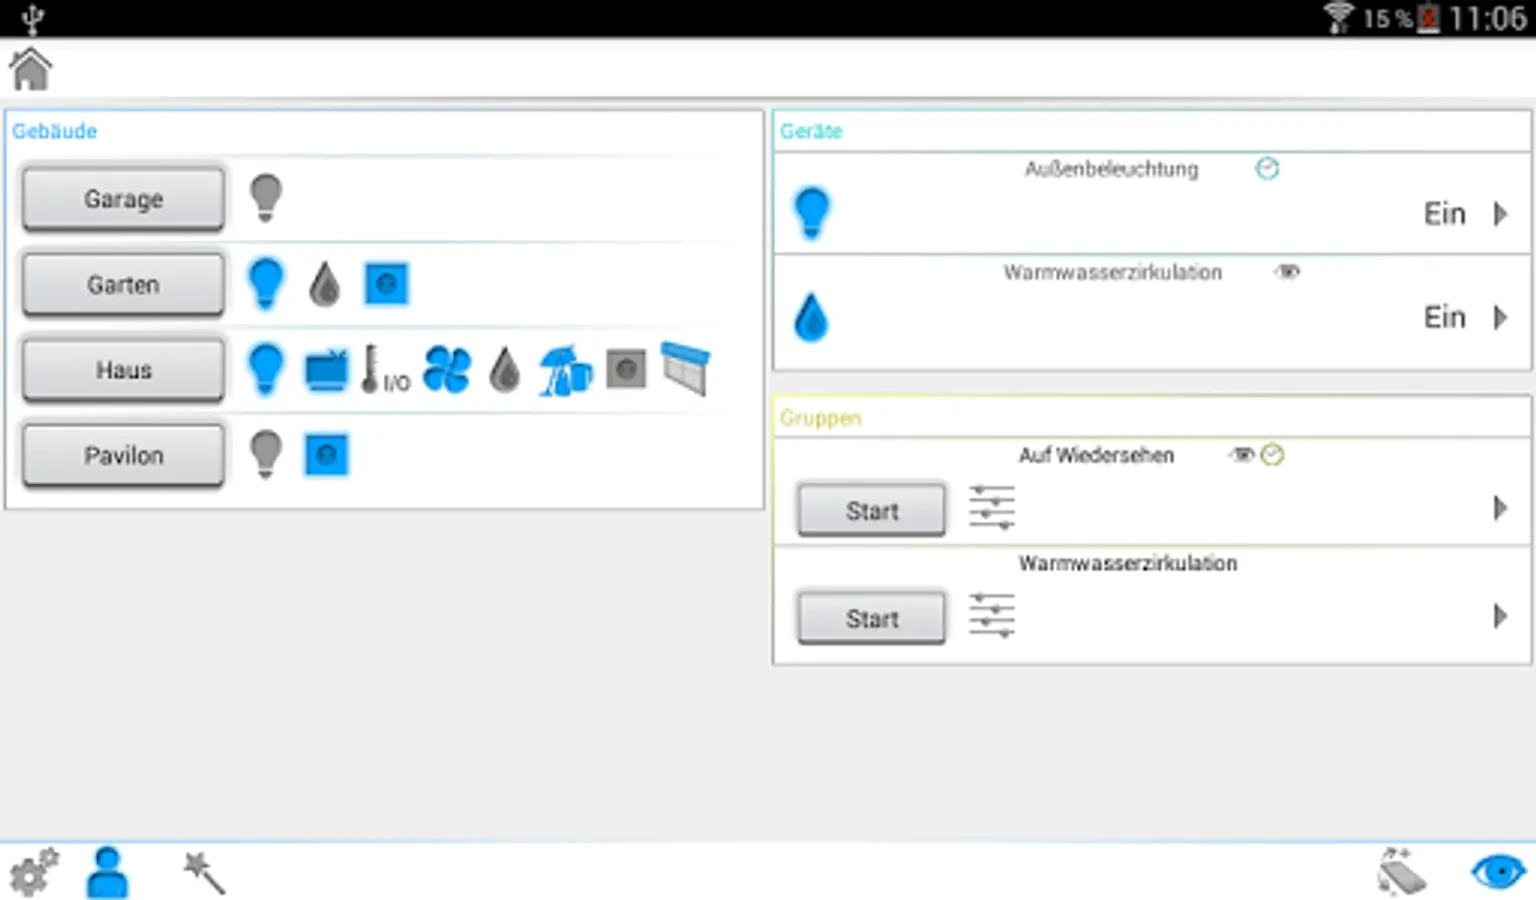The image size is (1536, 900).
Task: Open the Home icon at top left
Action: pyautogui.click(x=30, y=69)
